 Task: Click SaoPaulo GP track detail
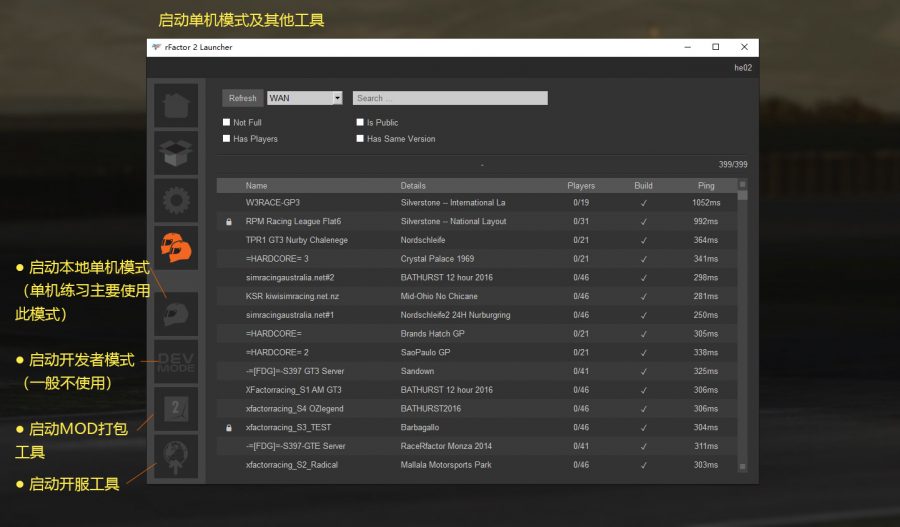coord(425,352)
